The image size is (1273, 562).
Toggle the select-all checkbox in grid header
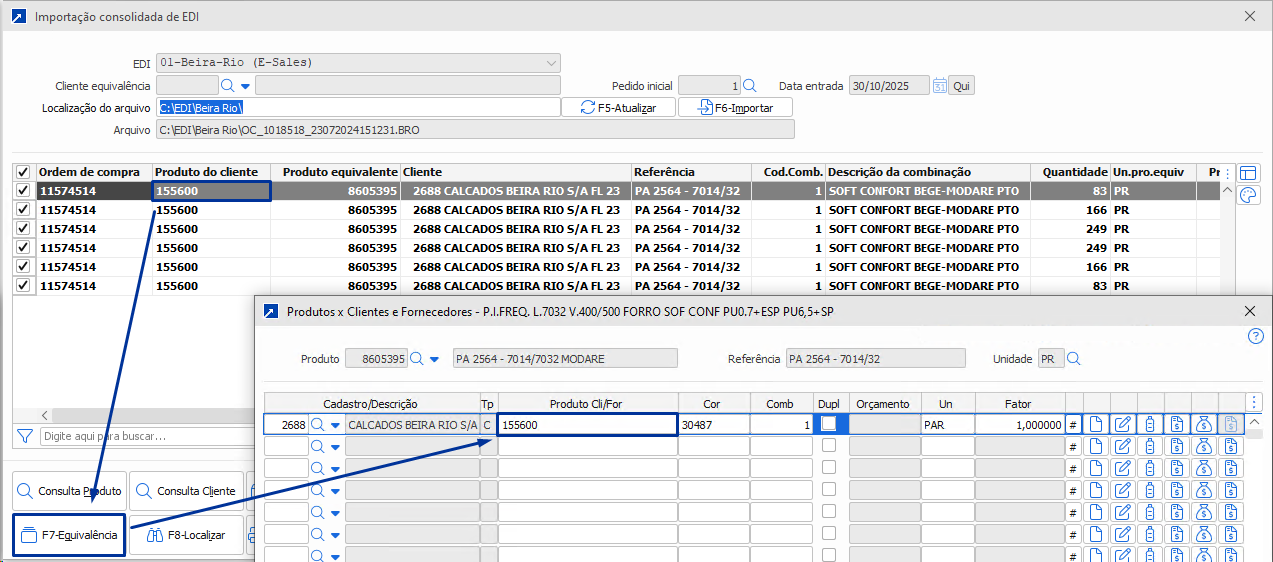(x=23, y=172)
